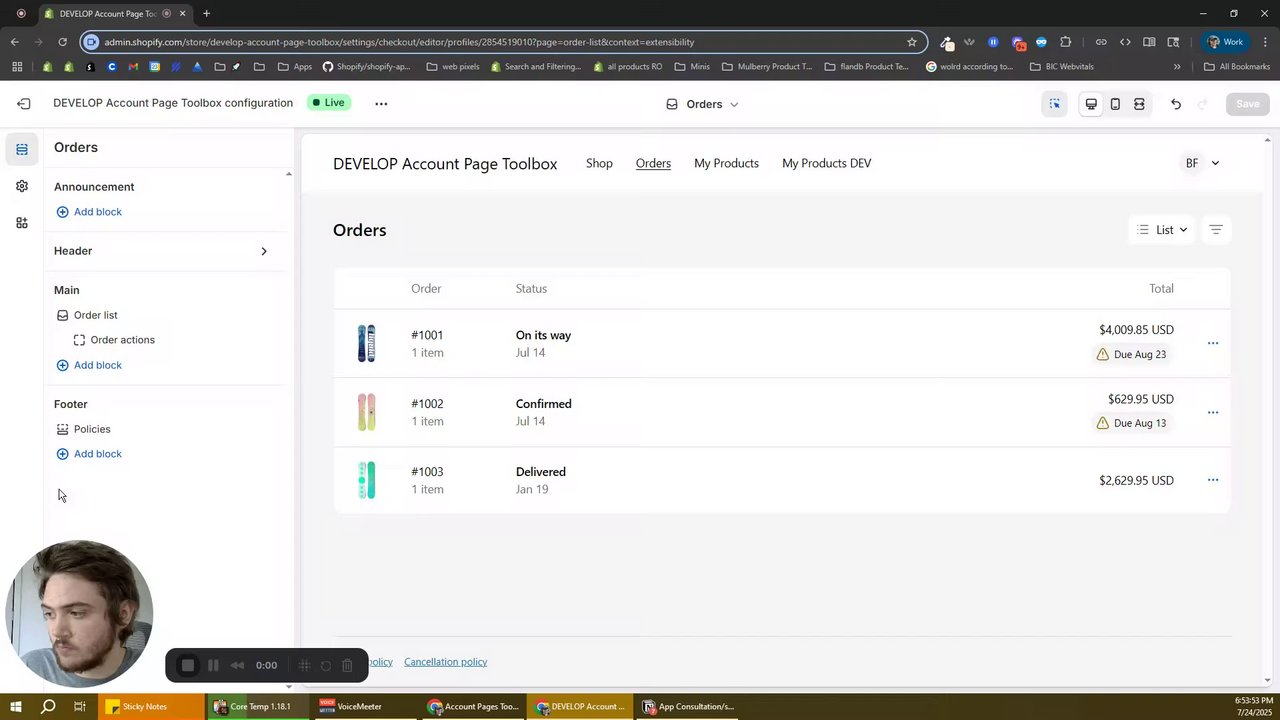The image size is (1280, 720).
Task: Open actions menu for order #1001
Action: point(1213,343)
